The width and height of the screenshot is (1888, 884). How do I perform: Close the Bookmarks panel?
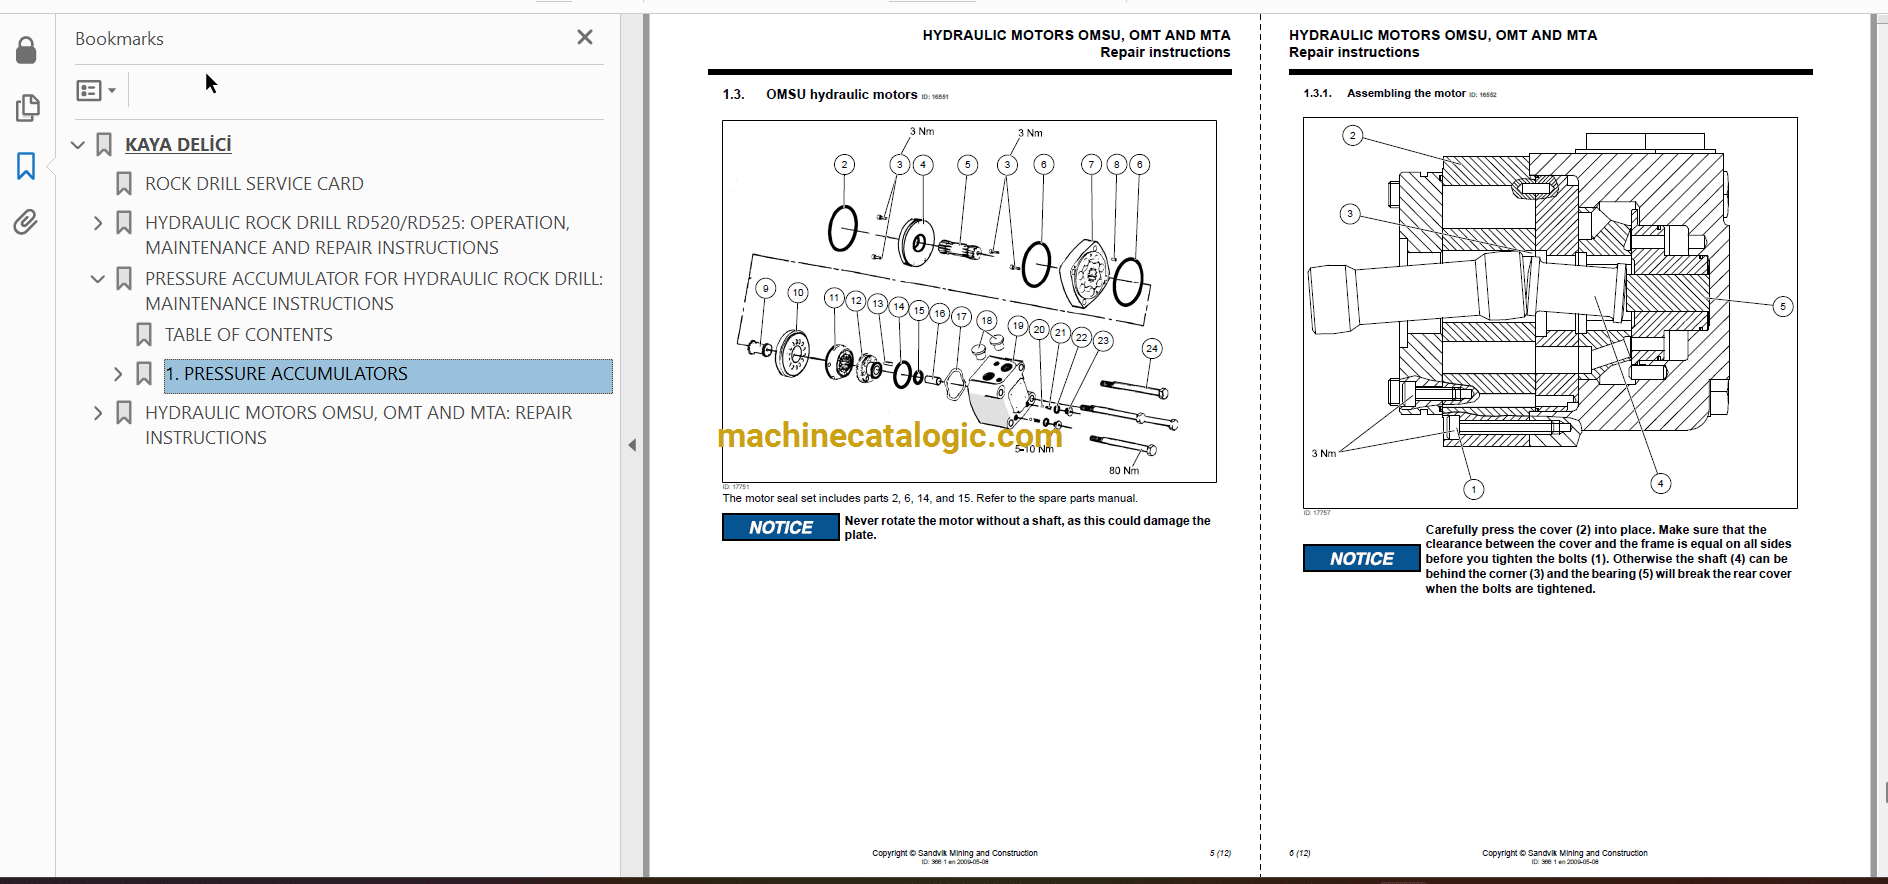tap(585, 37)
